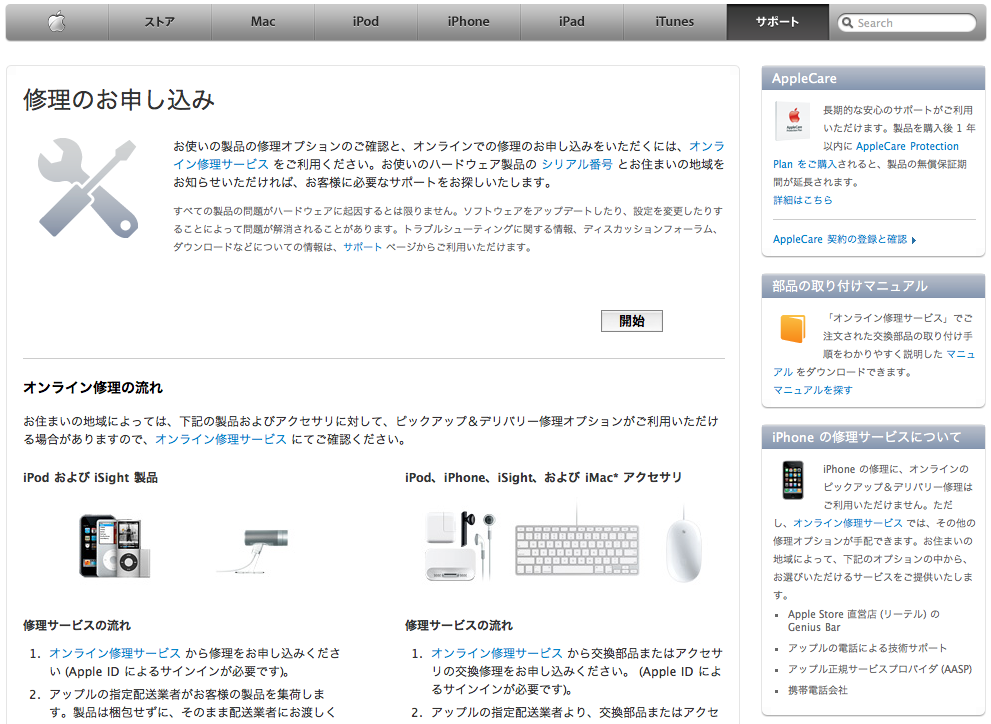The height and width of the screenshot is (724, 991).
Task: Open the シリアル番号 link
Action: (577, 164)
